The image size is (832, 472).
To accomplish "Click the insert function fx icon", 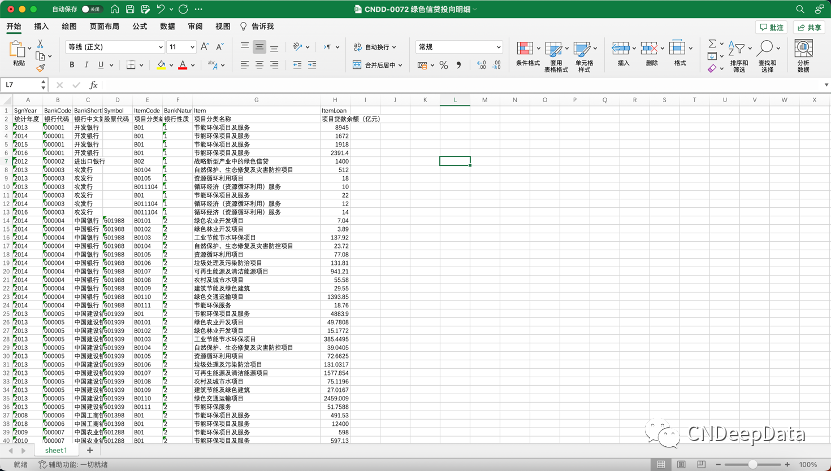I will point(93,85).
